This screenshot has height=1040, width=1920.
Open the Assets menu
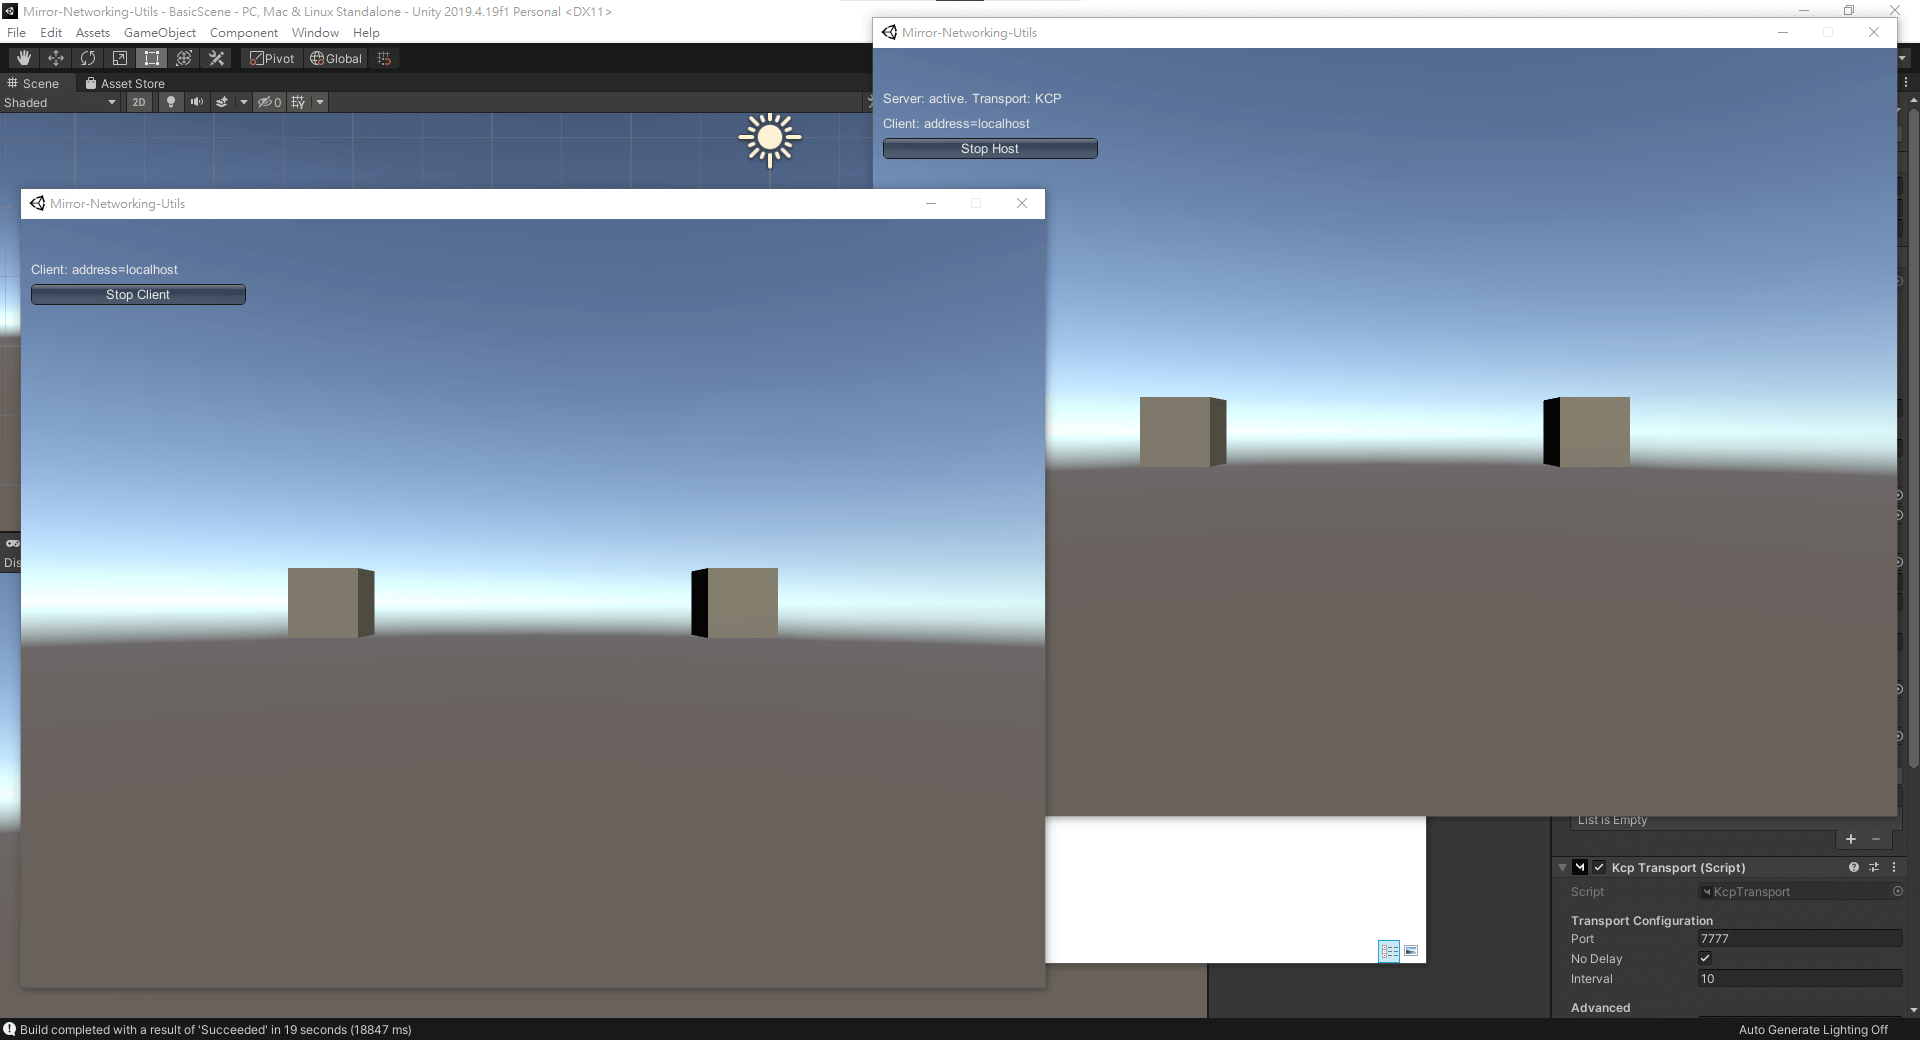(x=93, y=32)
